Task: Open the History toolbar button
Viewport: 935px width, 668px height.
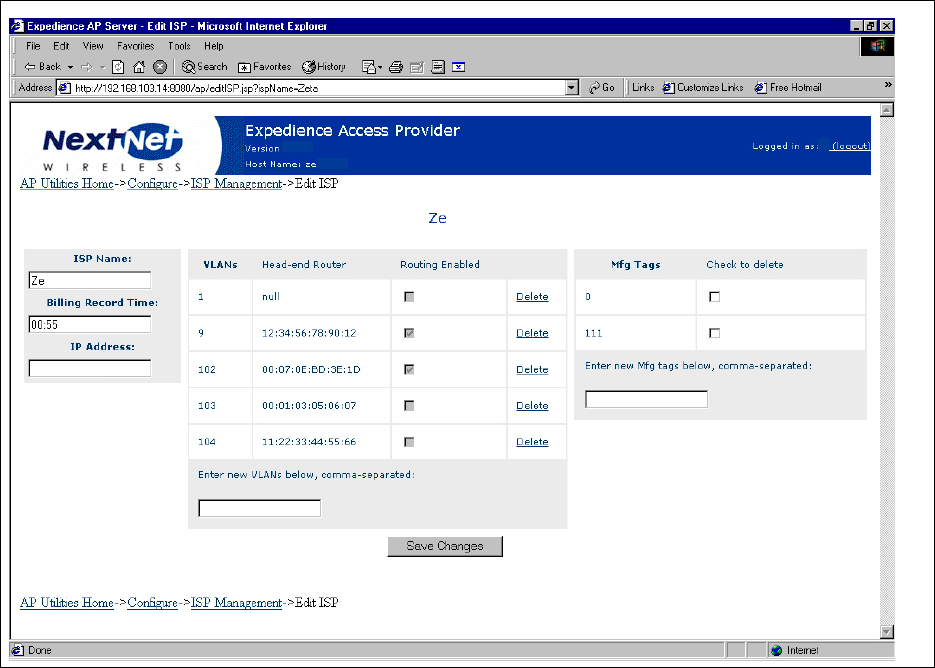Action: pyautogui.click(x=324, y=67)
